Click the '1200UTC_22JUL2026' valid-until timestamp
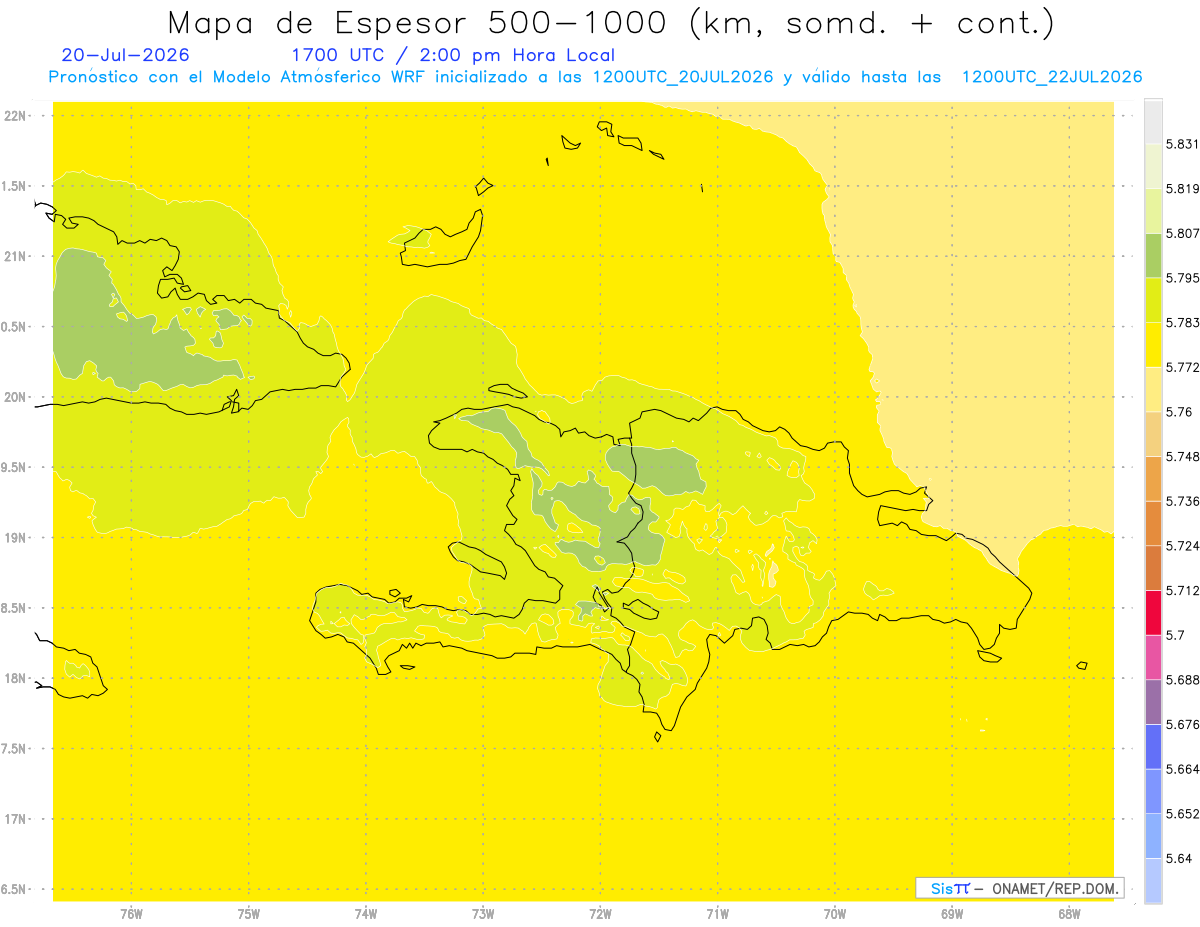 click(x=1052, y=77)
